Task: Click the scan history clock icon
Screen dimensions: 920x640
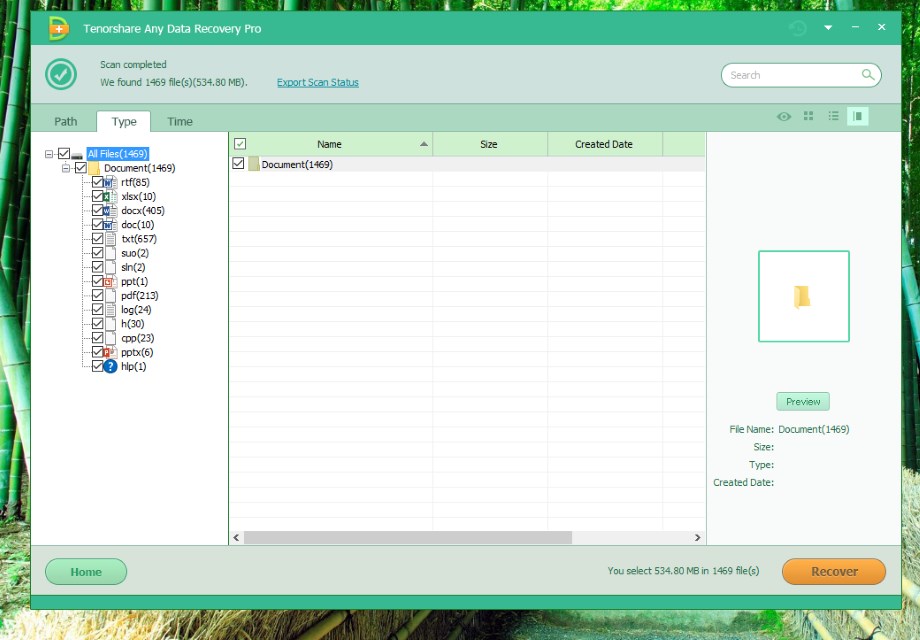Action: click(x=797, y=28)
